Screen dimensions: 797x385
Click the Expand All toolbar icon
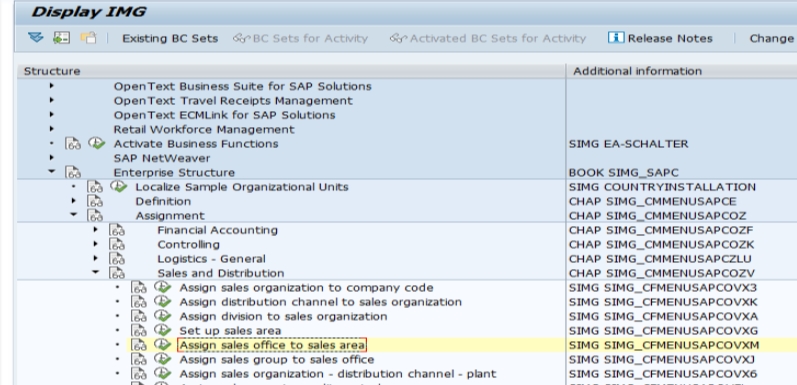click(x=36, y=38)
